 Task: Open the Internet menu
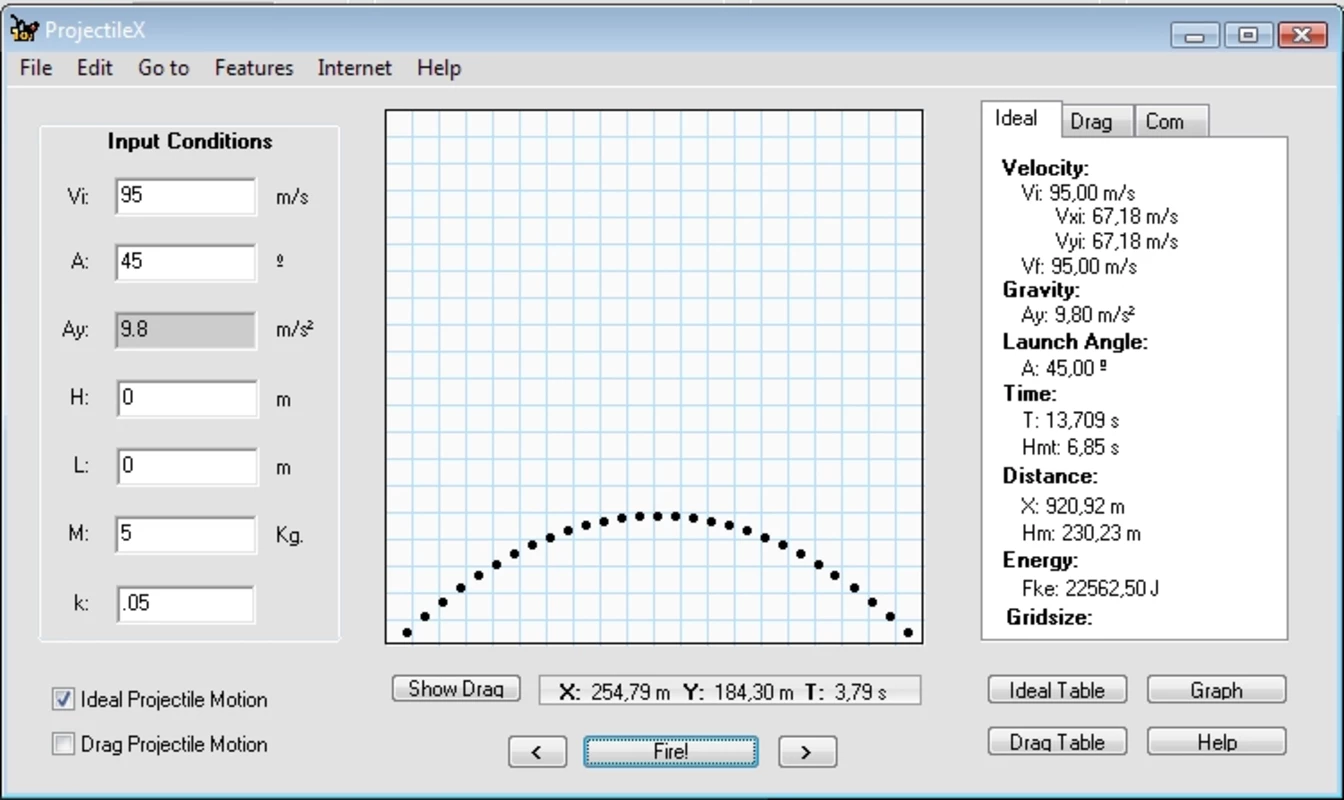point(355,68)
